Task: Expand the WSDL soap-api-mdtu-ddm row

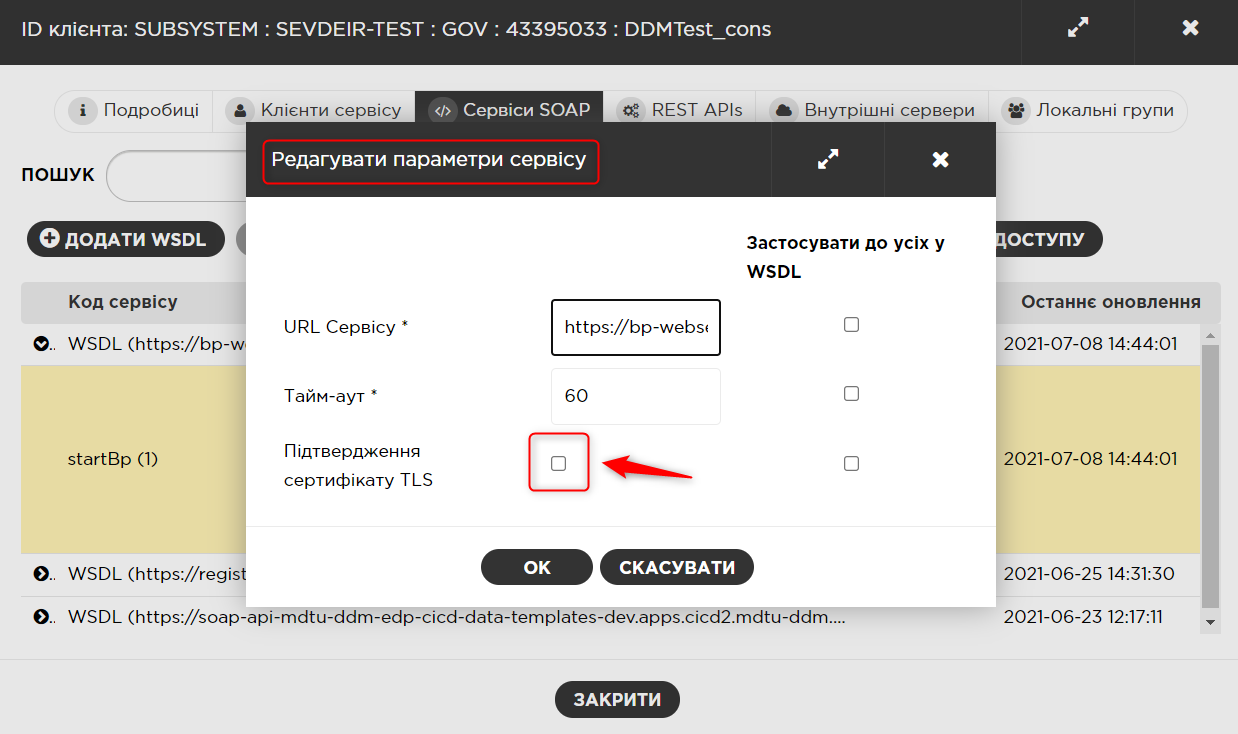Action: 42,617
